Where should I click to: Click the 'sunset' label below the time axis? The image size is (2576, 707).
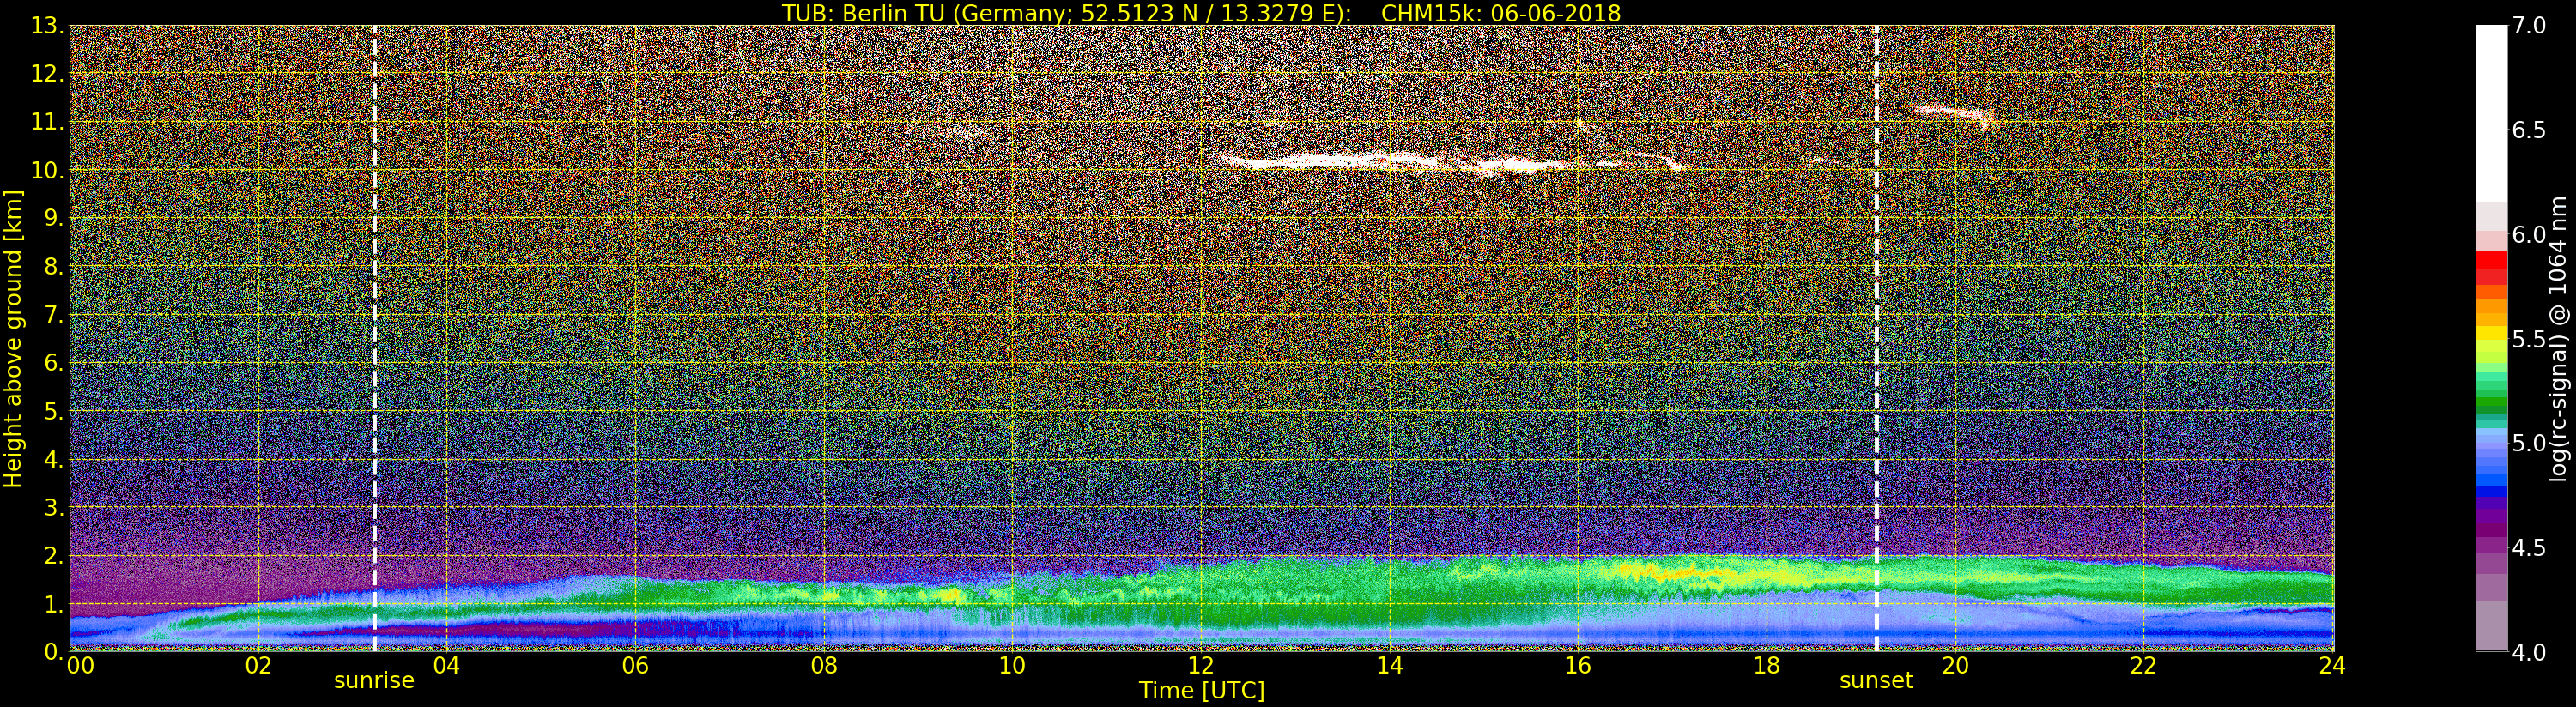1876,681
